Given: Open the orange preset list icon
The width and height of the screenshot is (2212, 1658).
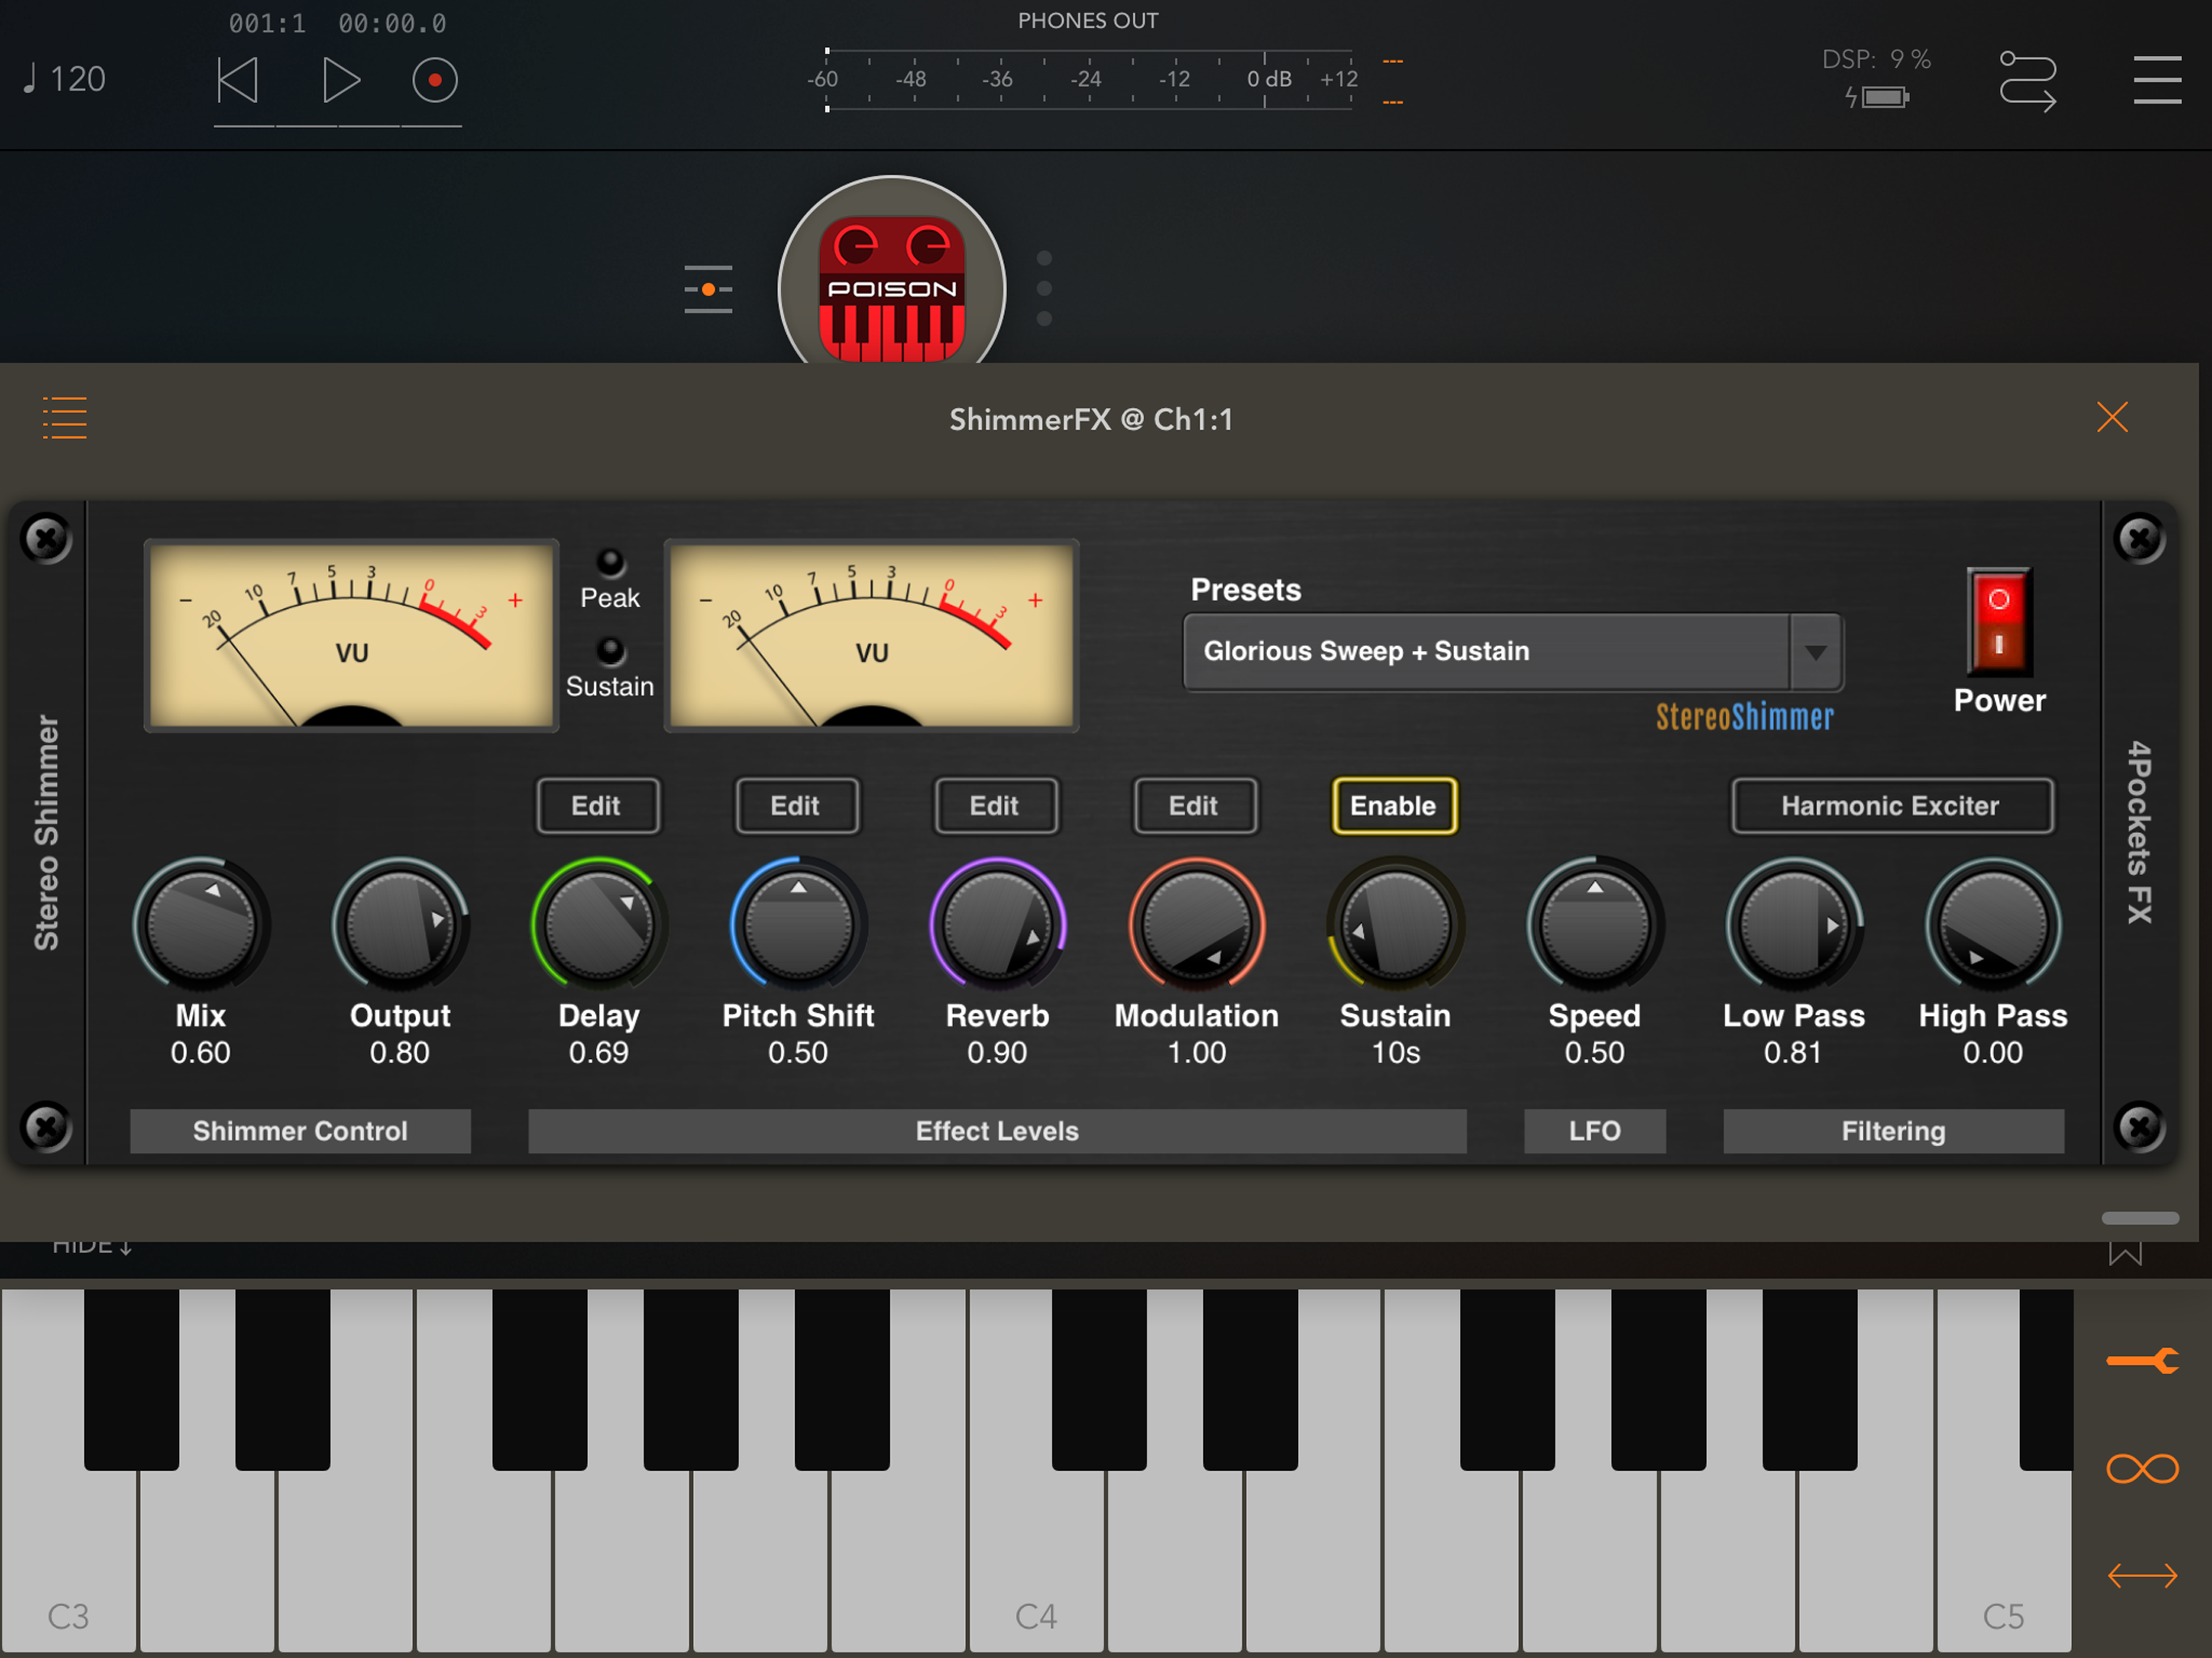Looking at the screenshot, I should [65, 417].
